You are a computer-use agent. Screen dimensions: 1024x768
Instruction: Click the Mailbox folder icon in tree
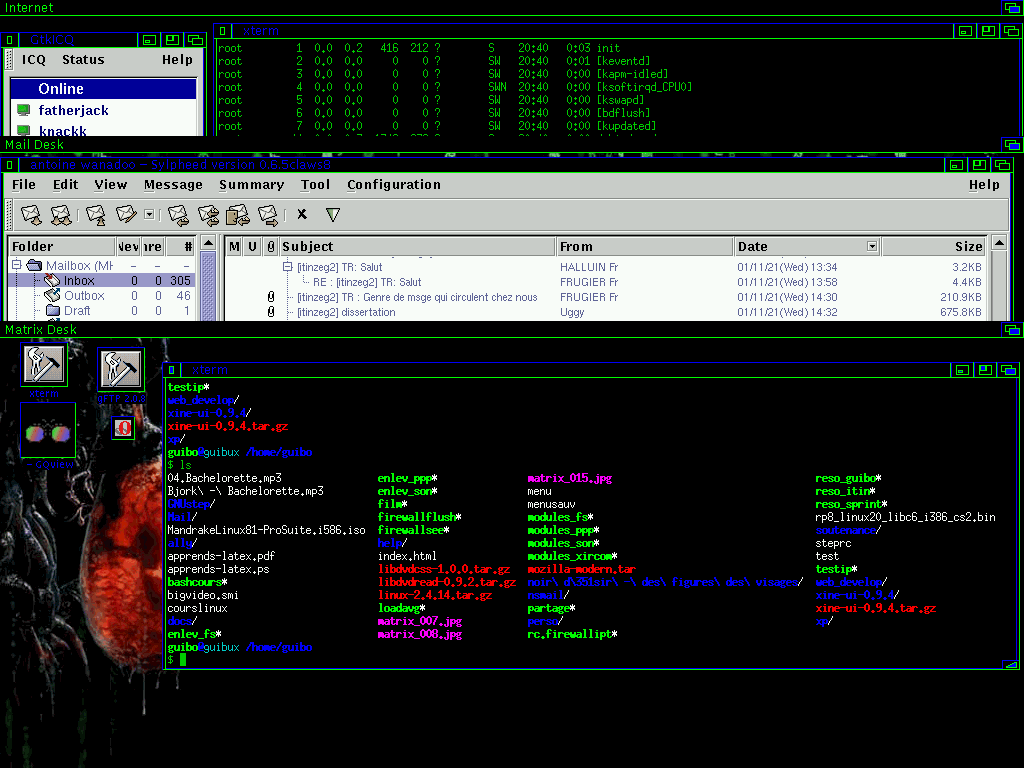[x=34, y=265]
